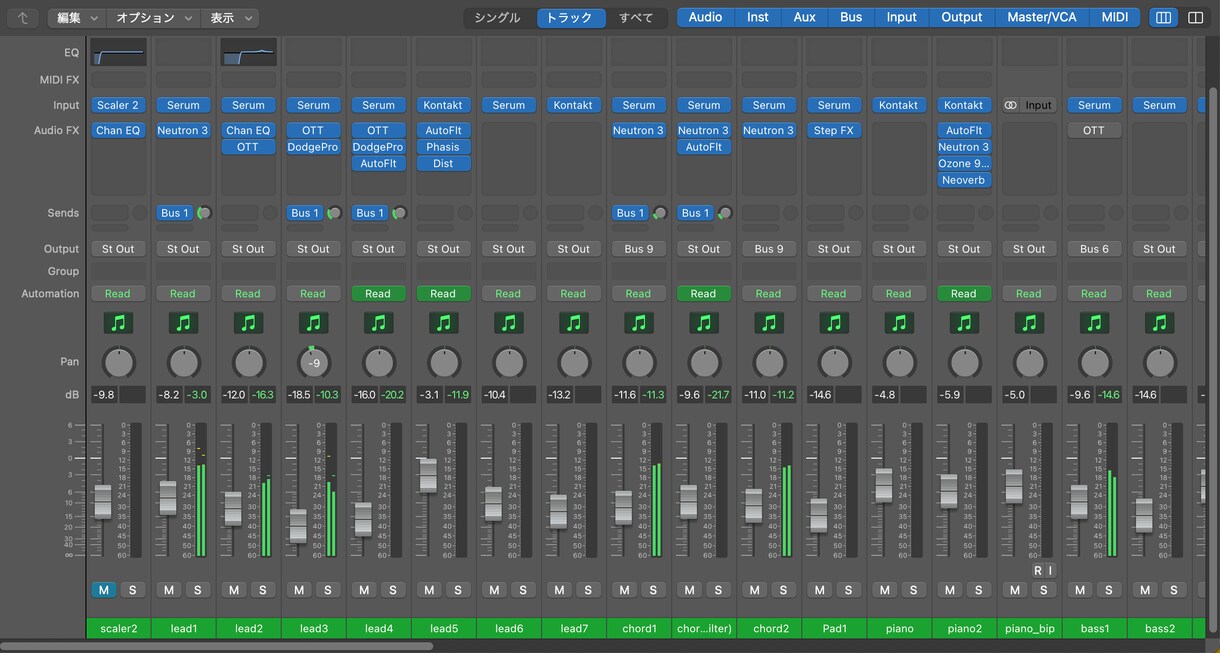Click the music note icon on lead3
Viewport: 1220px width, 653px height.
pyautogui.click(x=313, y=323)
